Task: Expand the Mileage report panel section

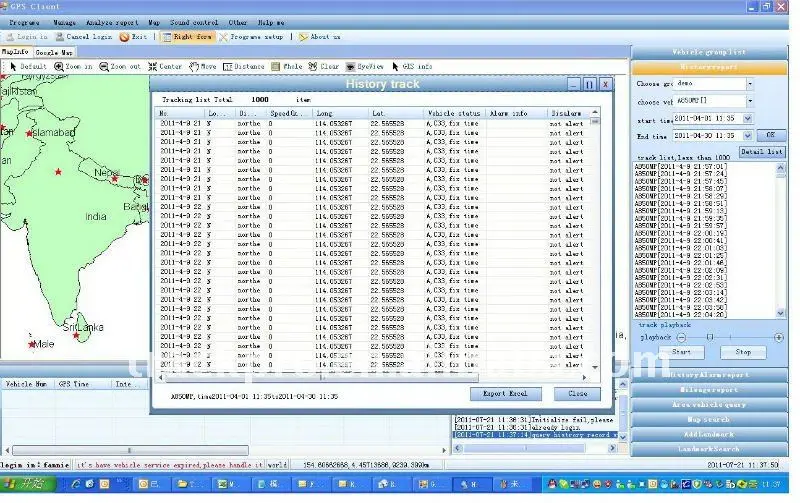Action: click(x=709, y=389)
